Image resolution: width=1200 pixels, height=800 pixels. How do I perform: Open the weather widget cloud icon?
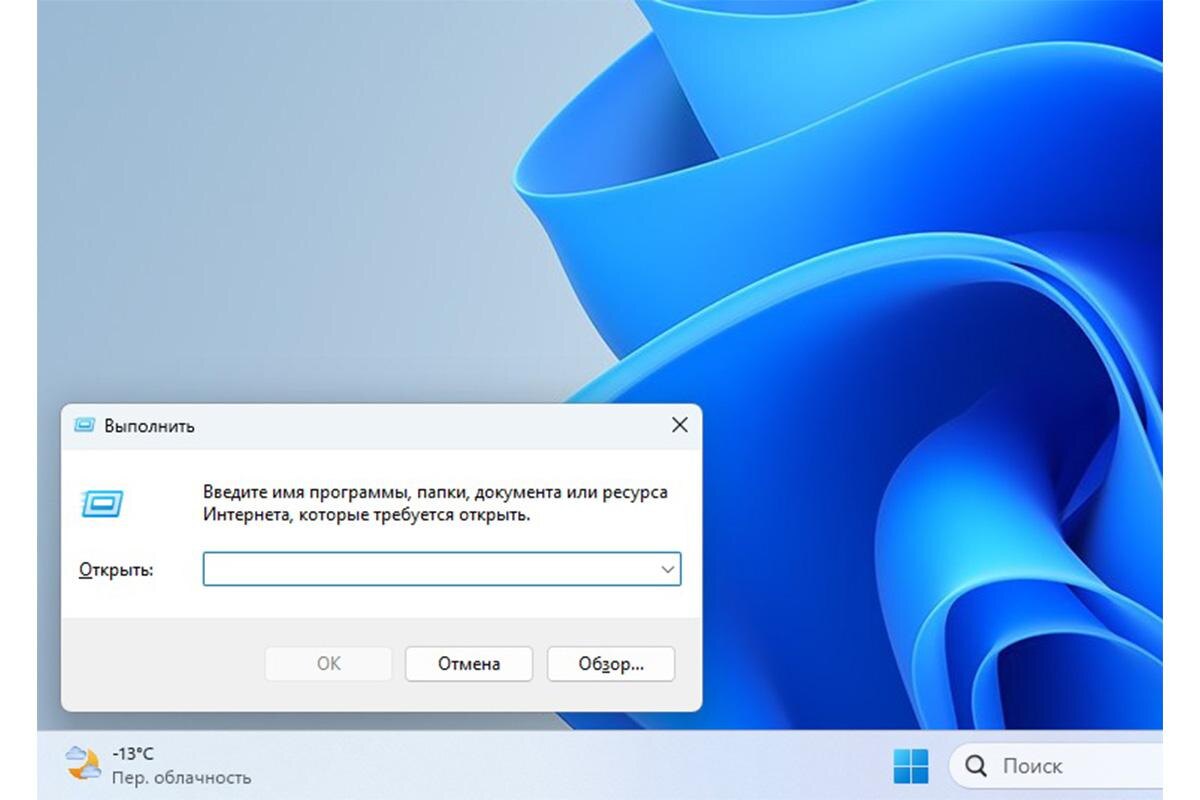point(83,764)
